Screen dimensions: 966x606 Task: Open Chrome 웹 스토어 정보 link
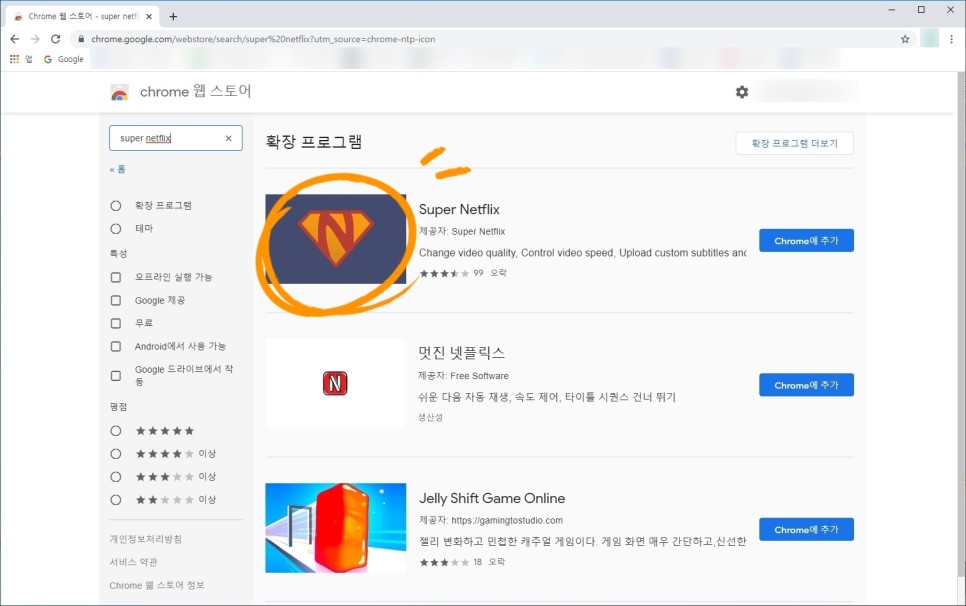156,585
